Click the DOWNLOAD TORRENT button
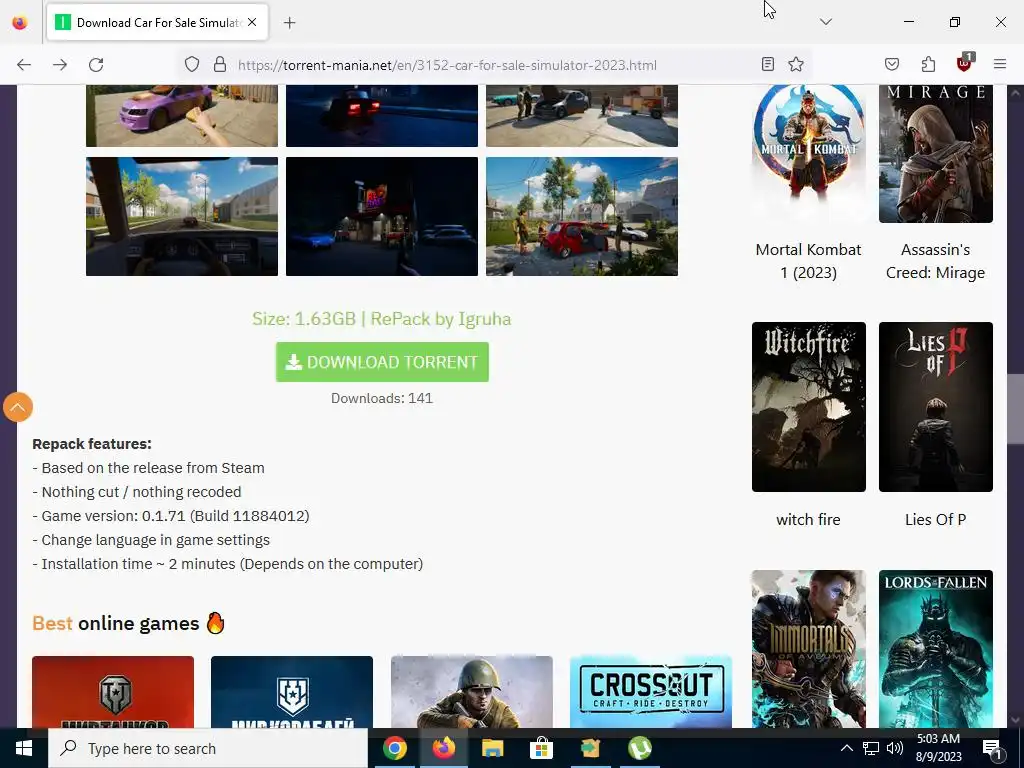 (382, 362)
